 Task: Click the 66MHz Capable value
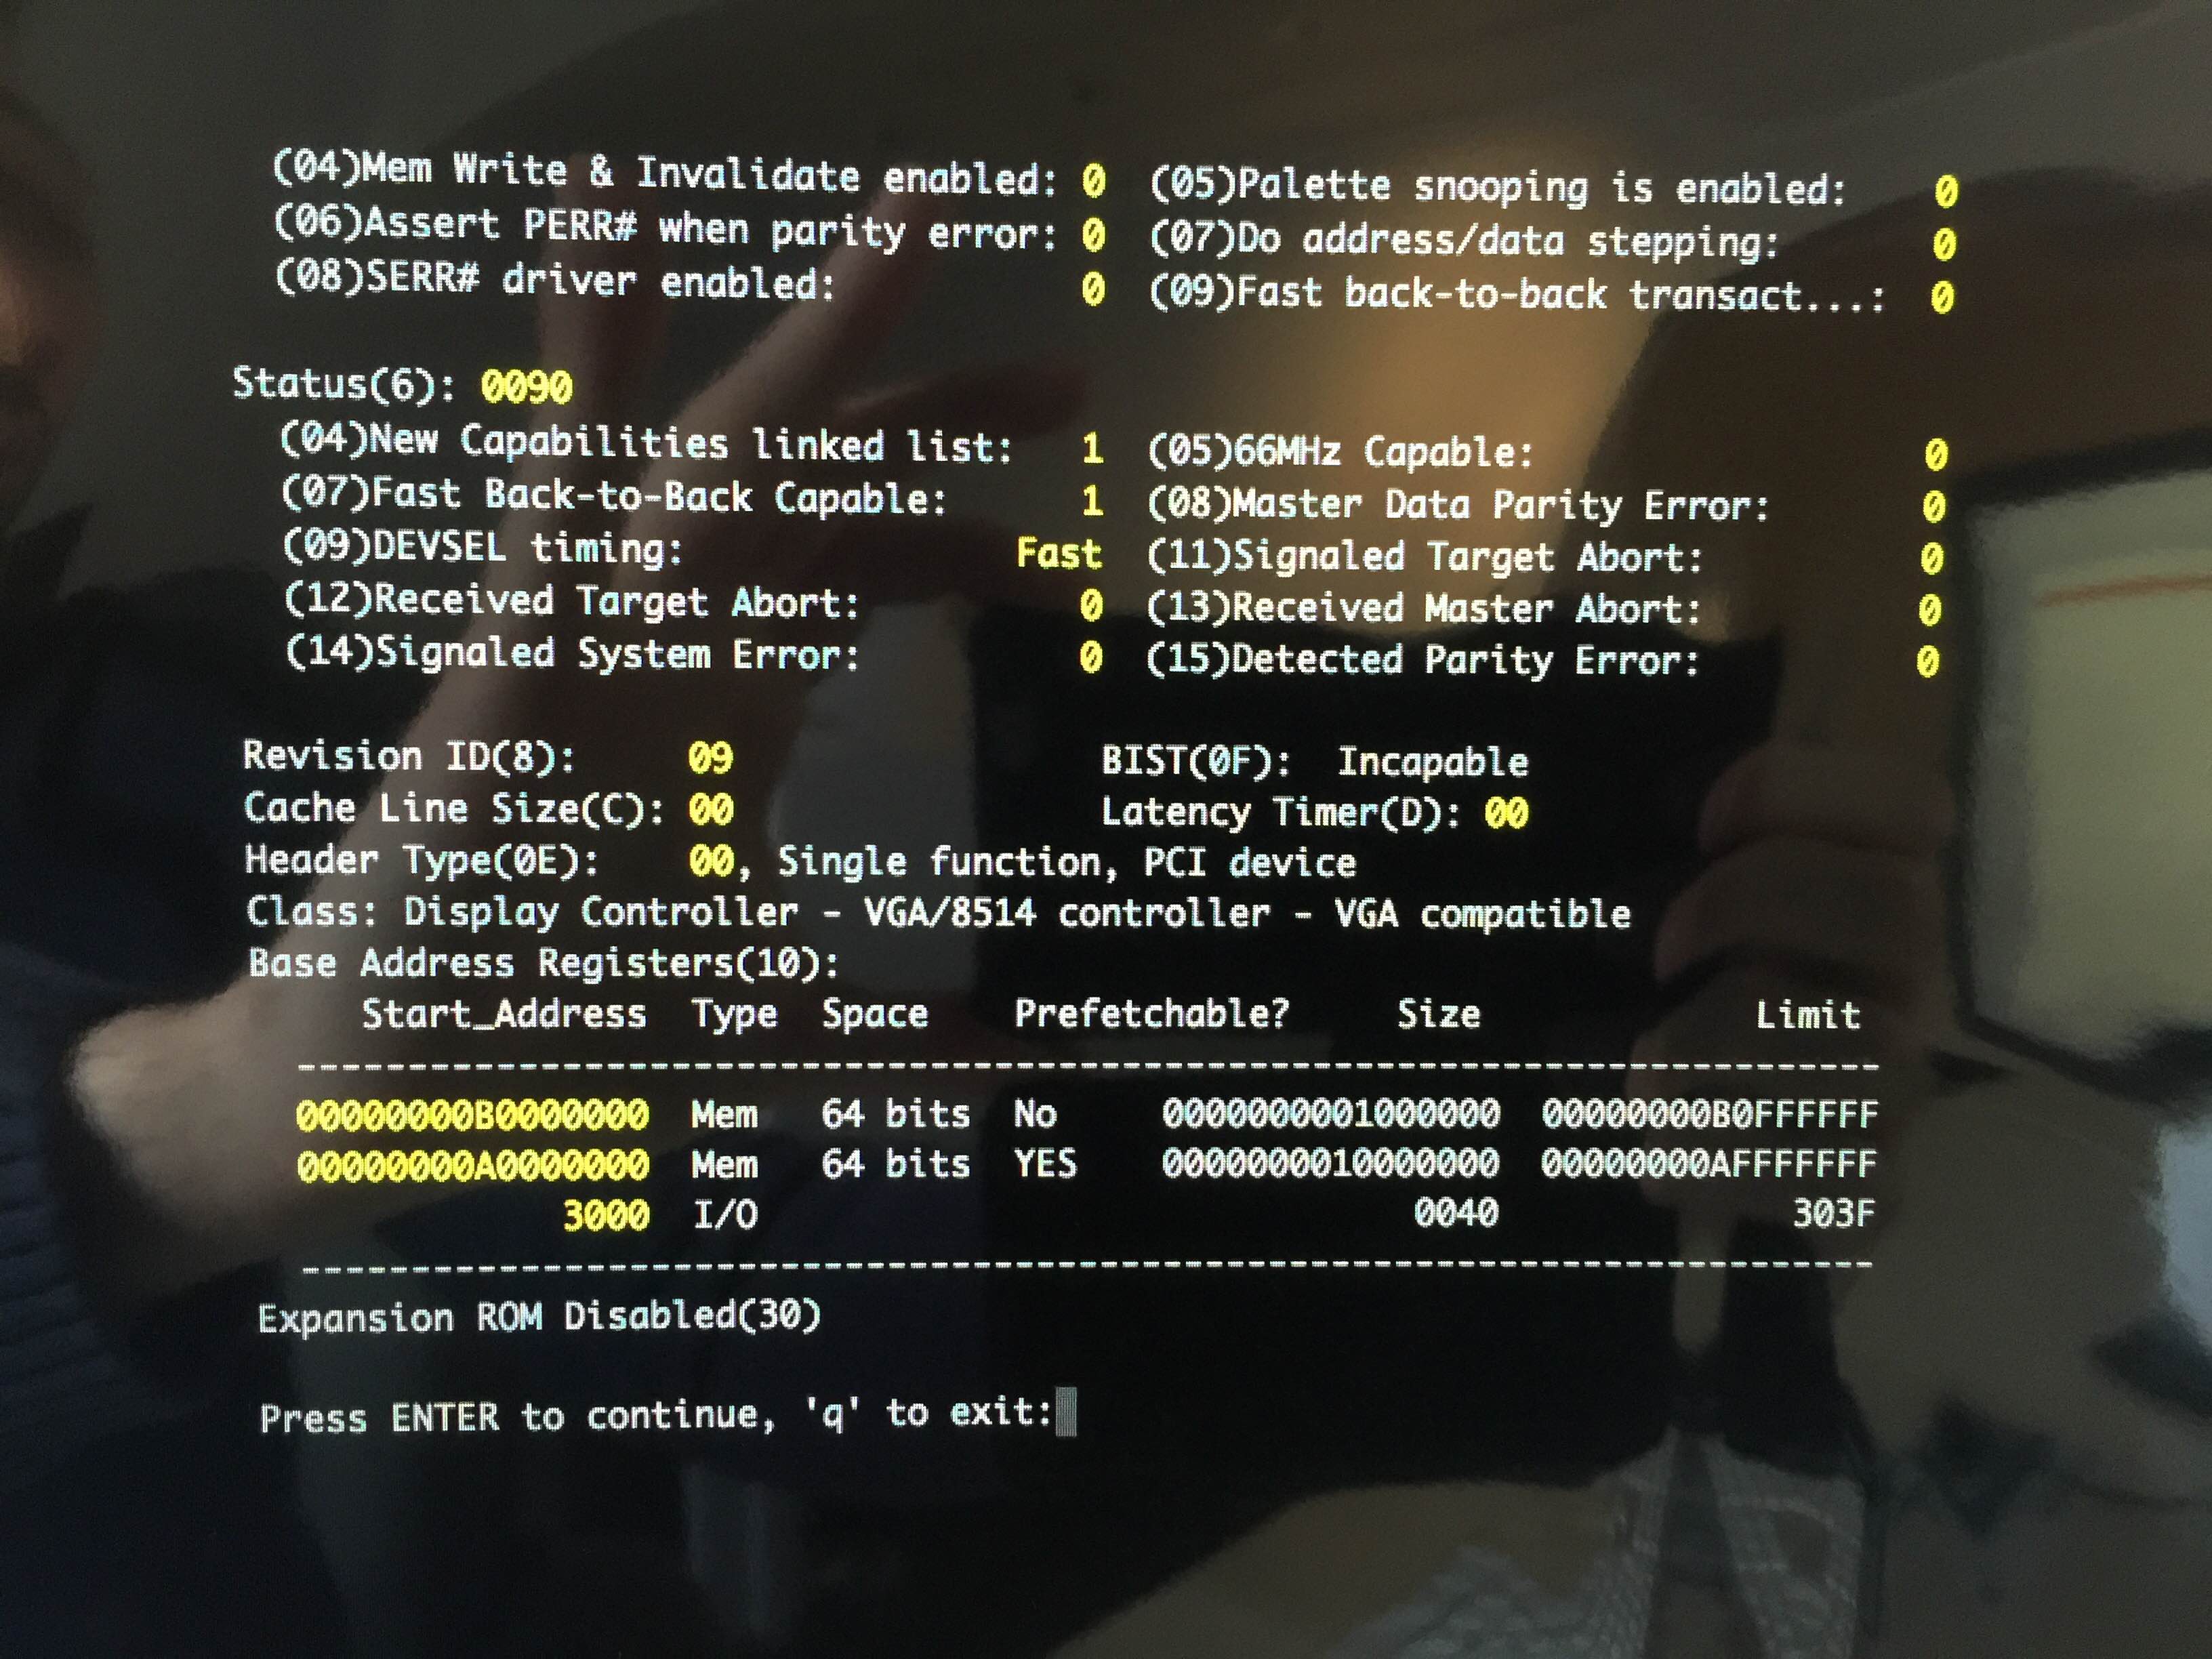pyautogui.click(x=1936, y=455)
